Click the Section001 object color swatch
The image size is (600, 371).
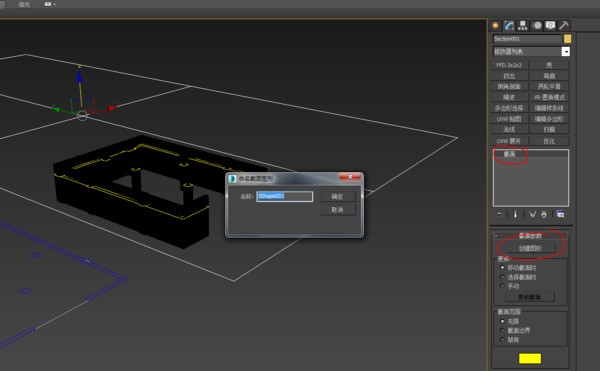(x=567, y=39)
